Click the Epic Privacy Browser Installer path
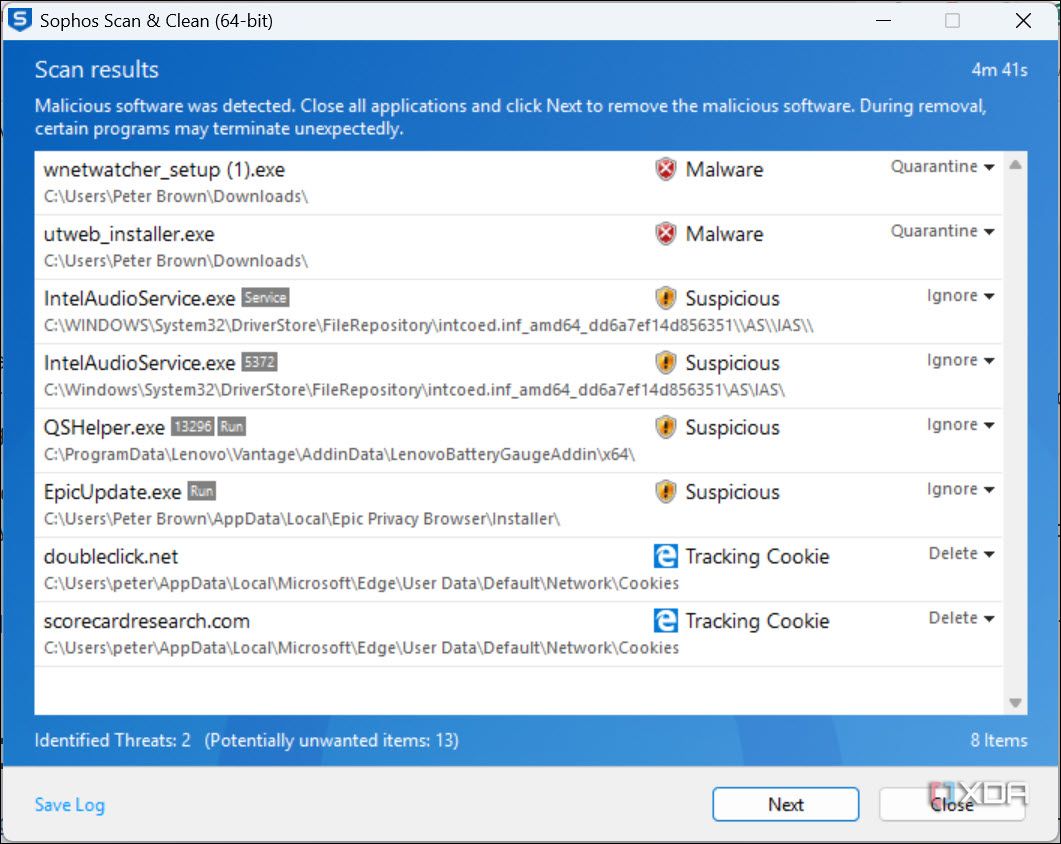 (302, 518)
